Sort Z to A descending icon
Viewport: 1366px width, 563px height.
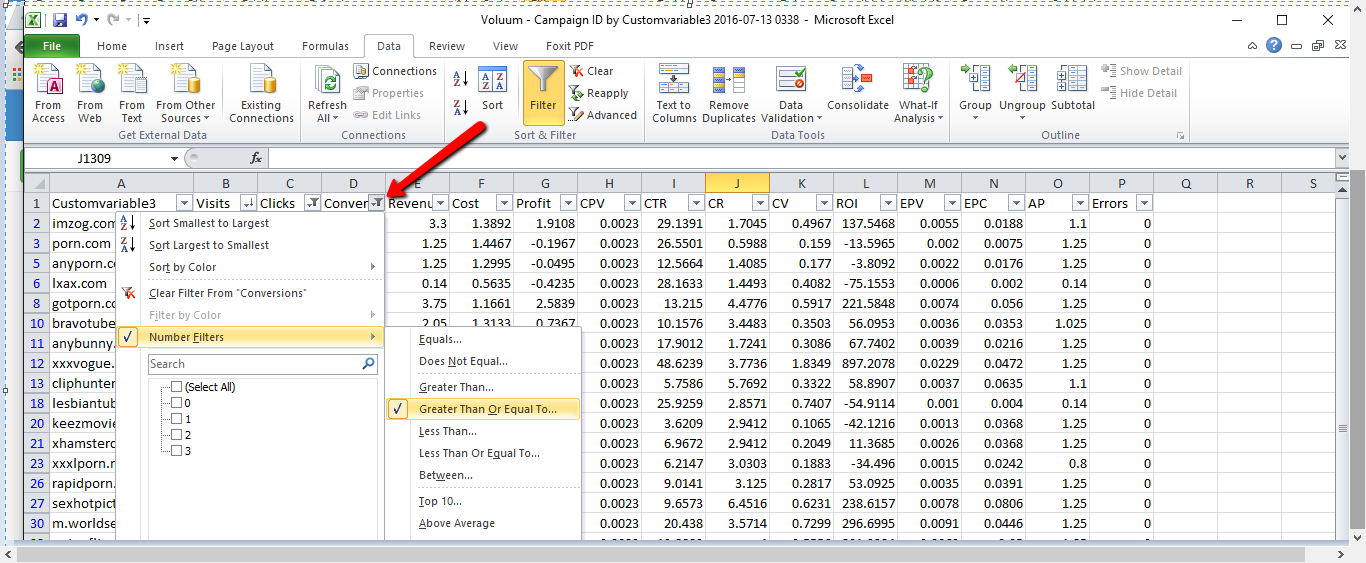point(461,106)
